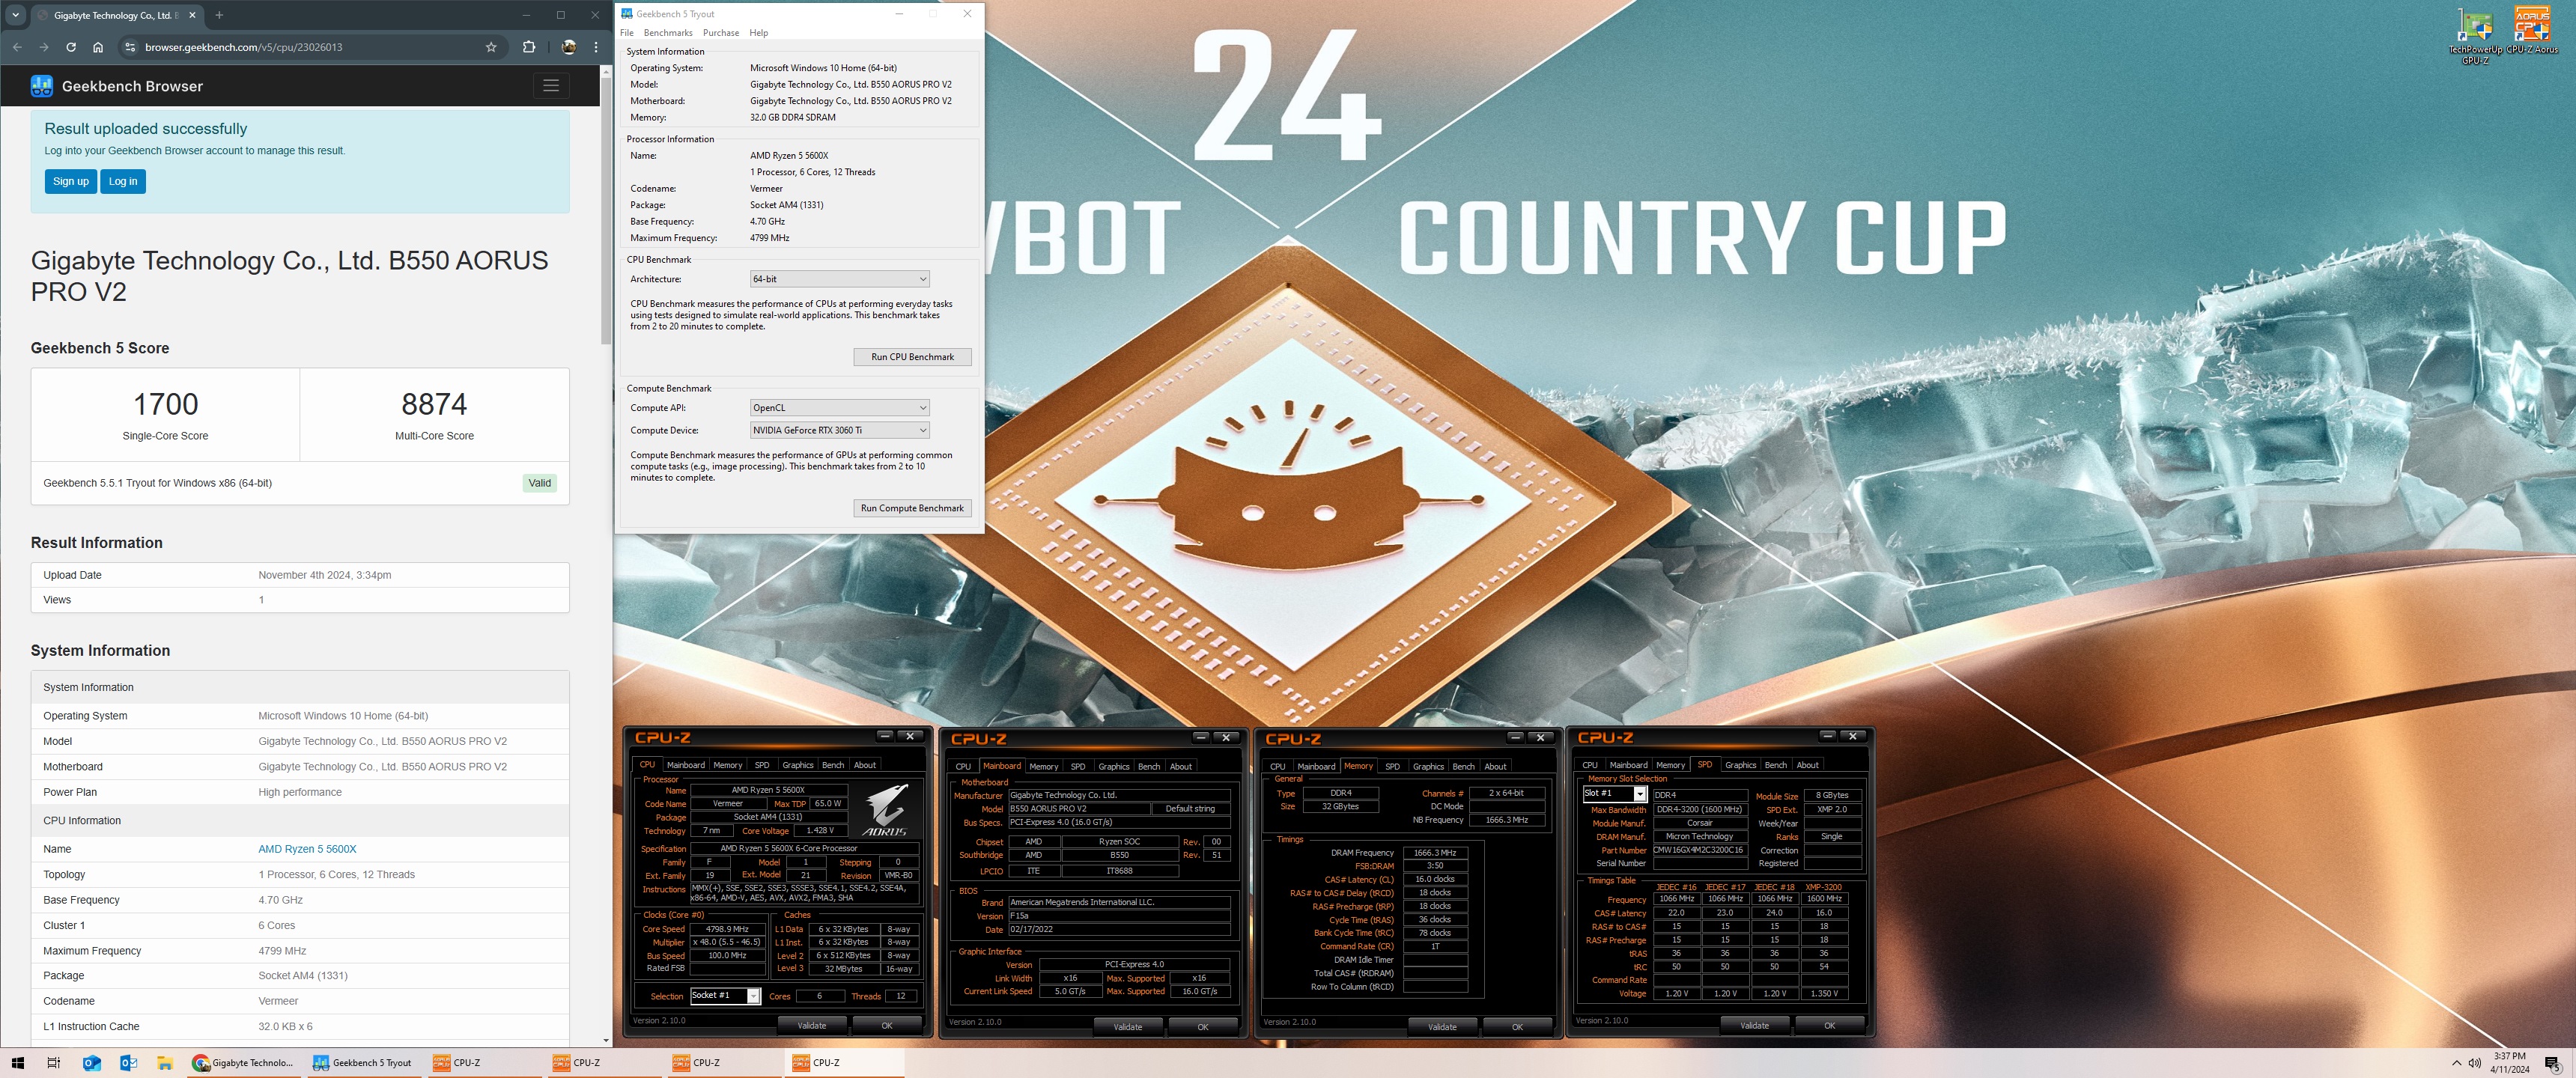Run the CPU Benchmark
The image size is (2576, 1078).
pyautogui.click(x=912, y=357)
